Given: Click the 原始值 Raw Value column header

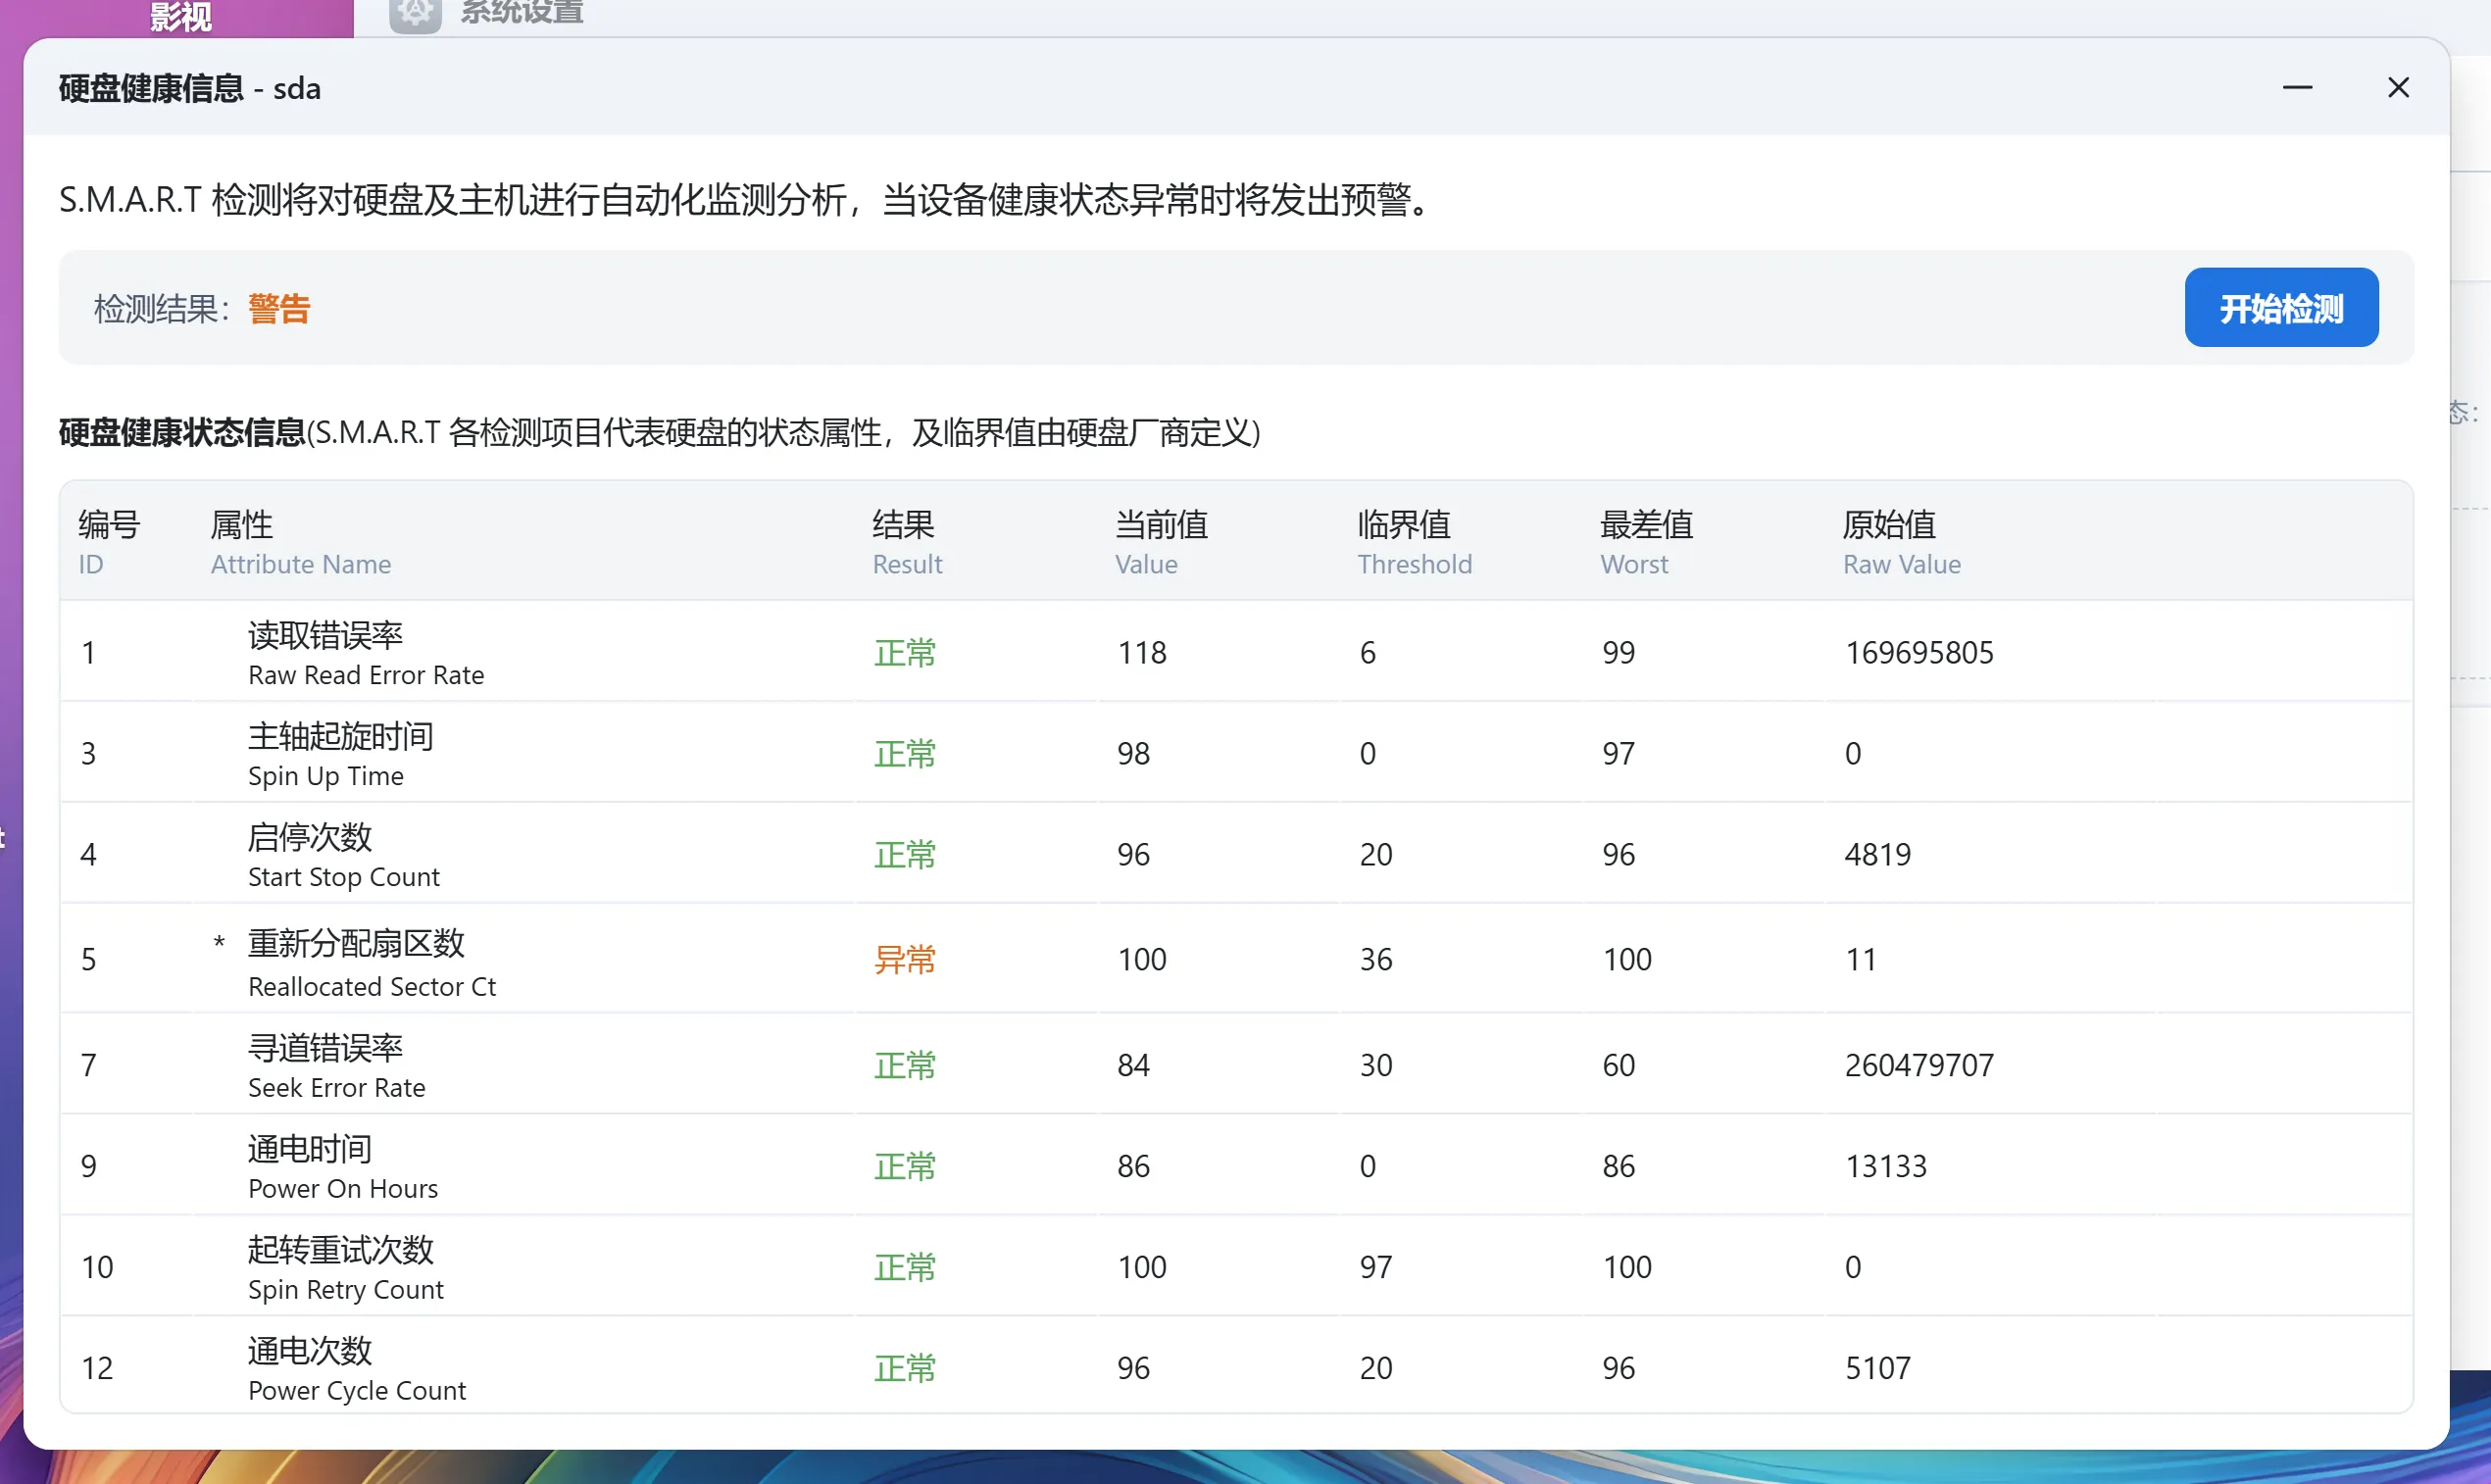Looking at the screenshot, I should click(x=1900, y=542).
